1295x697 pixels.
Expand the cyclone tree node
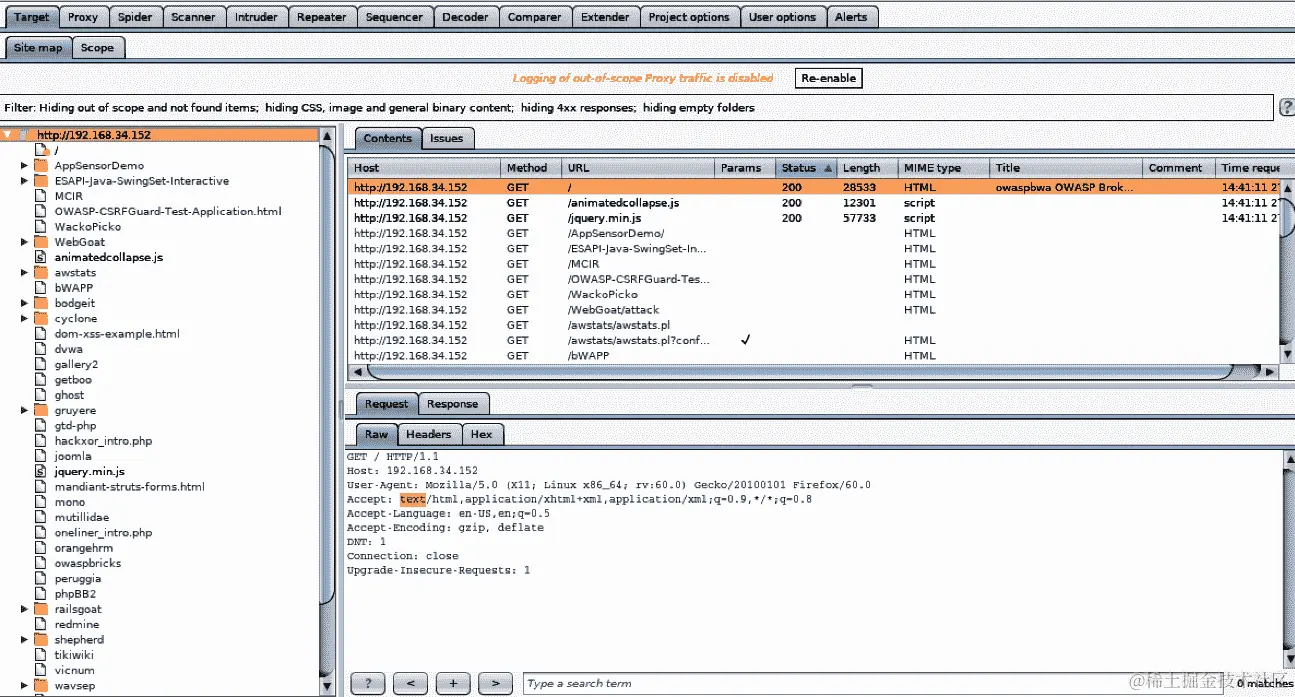[24, 319]
